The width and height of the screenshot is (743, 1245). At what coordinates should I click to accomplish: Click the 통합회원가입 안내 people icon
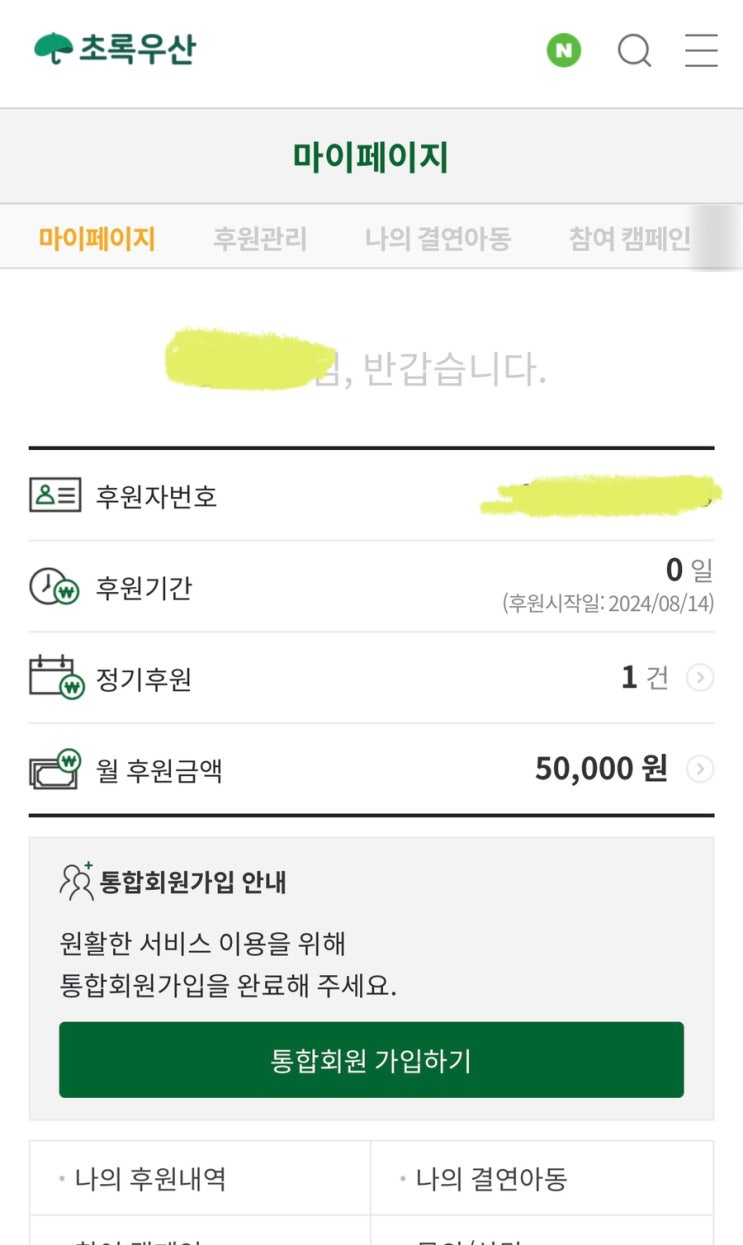(76, 881)
